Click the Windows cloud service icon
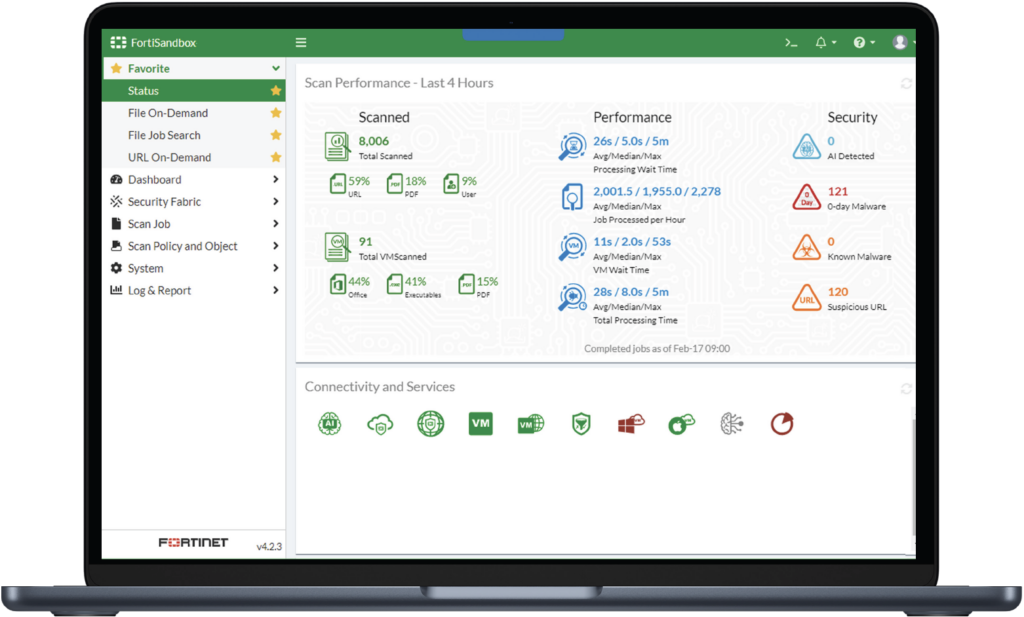The height and width of the screenshot is (617, 1024). point(630,424)
